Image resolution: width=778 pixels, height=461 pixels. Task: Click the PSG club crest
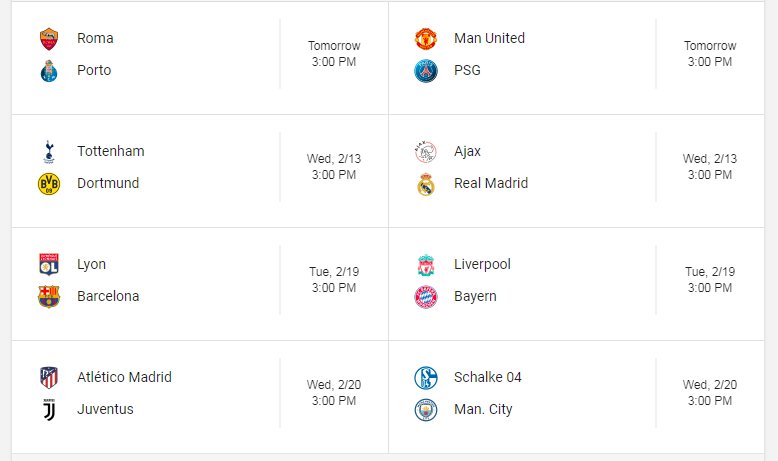(426, 71)
